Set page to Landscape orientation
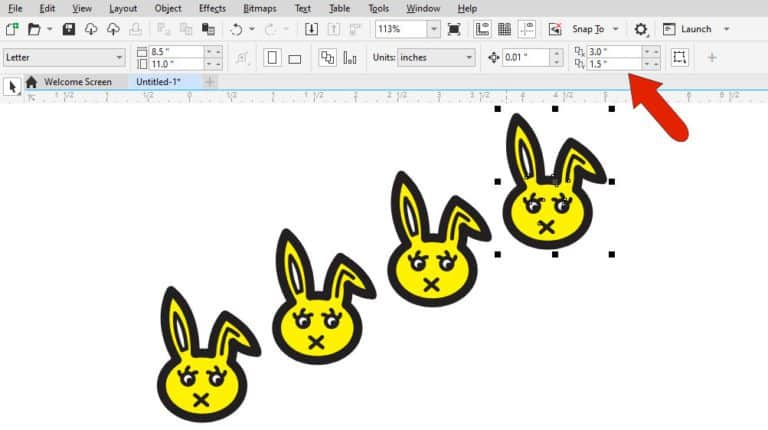Image resolution: width=768 pixels, height=430 pixels. [294, 57]
